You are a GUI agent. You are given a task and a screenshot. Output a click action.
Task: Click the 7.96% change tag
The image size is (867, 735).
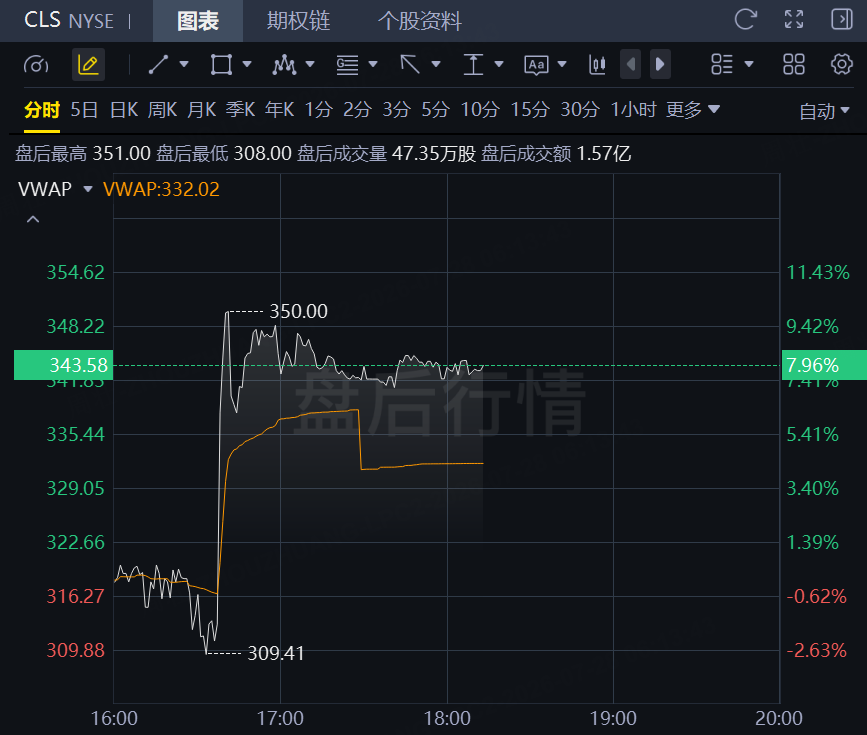824,365
